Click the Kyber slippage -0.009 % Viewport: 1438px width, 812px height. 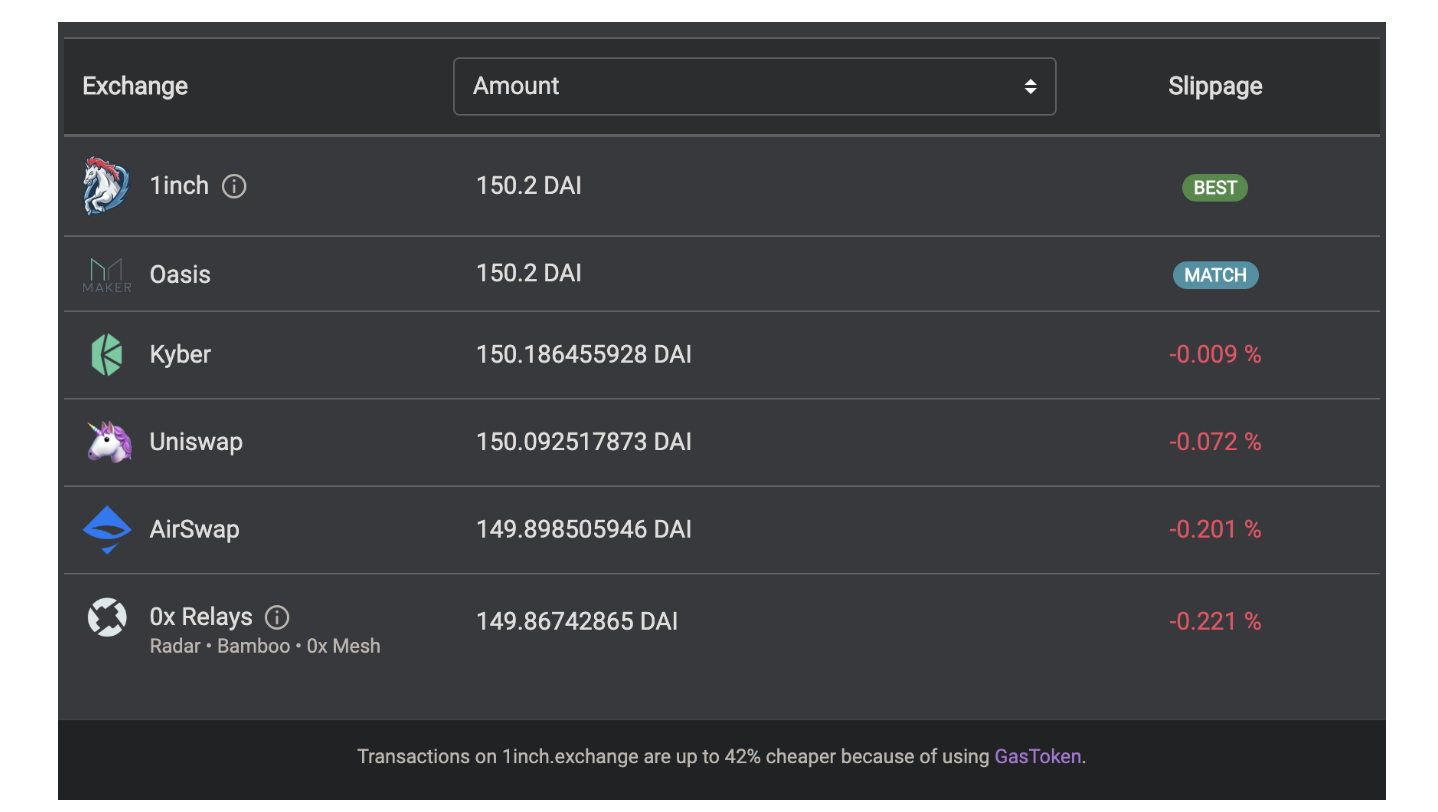coord(1215,354)
